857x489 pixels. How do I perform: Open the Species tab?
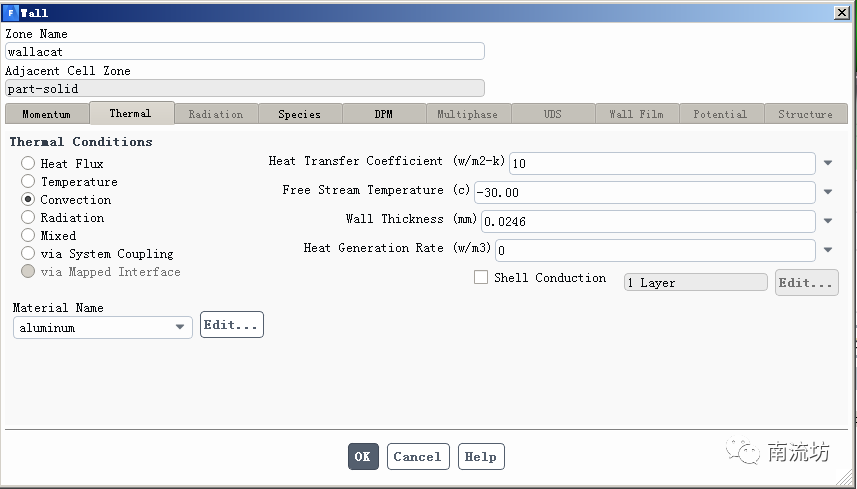tap(299, 114)
